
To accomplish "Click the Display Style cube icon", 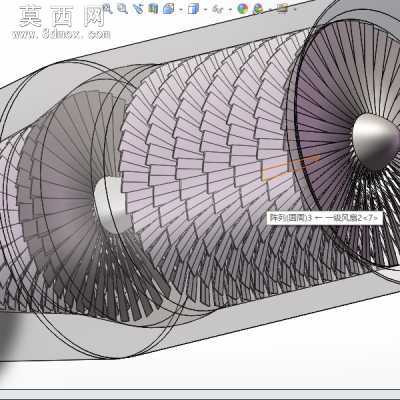I will tap(193, 8).
